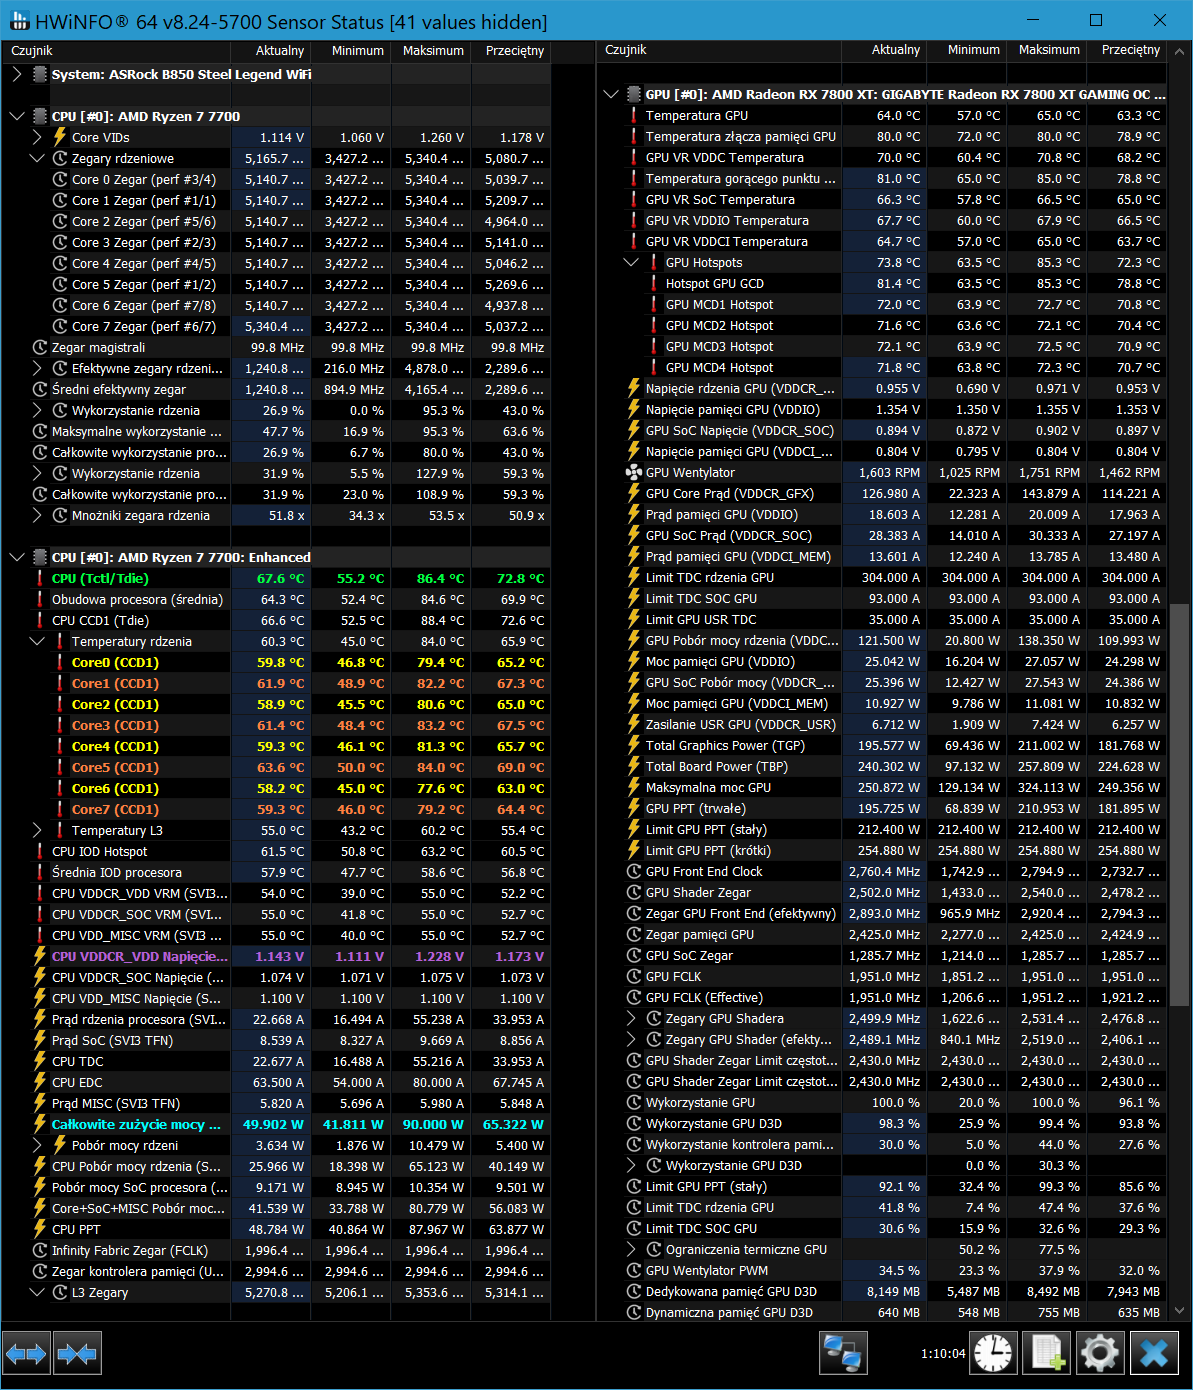
Task: Click the clock icon beside Zegar magistrali
Action: click(40, 347)
